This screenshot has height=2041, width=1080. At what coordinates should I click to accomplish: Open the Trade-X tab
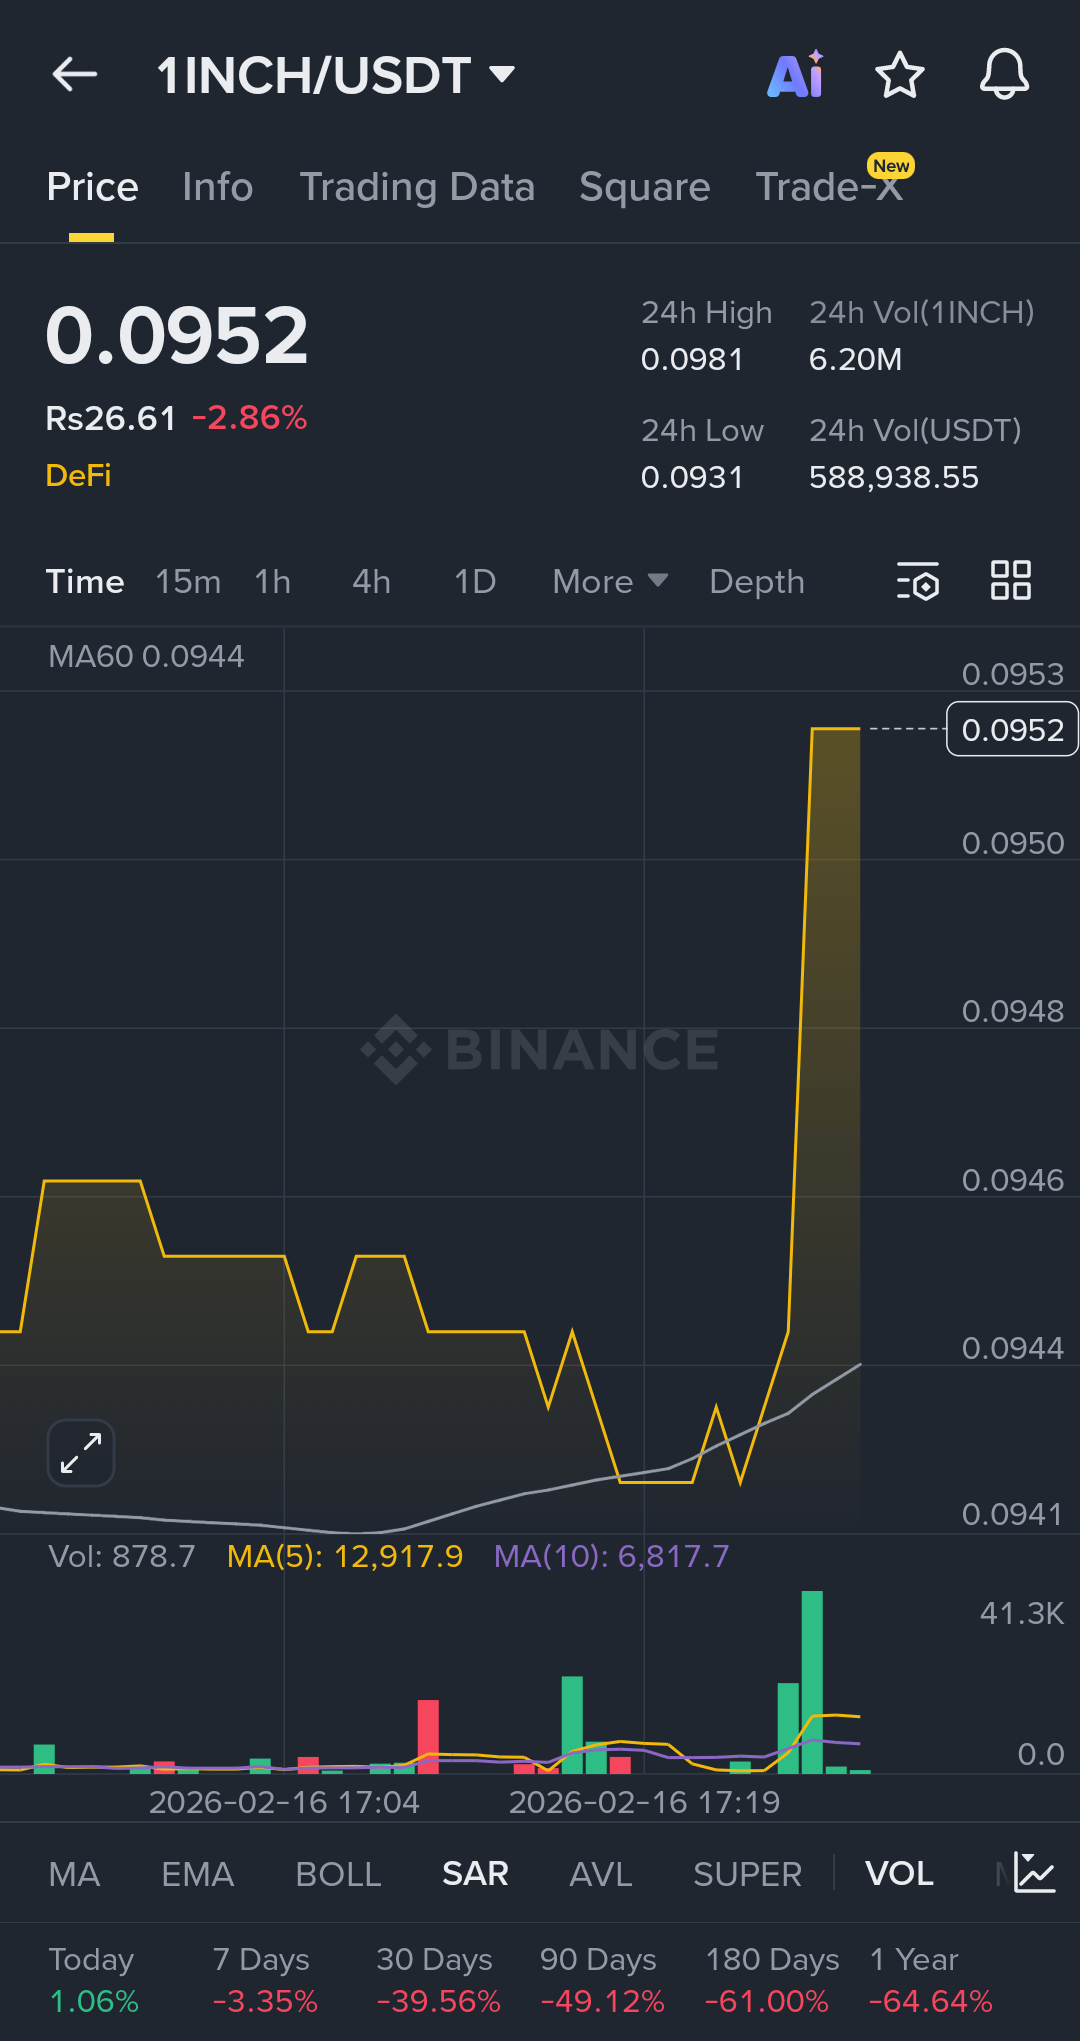[x=829, y=187]
